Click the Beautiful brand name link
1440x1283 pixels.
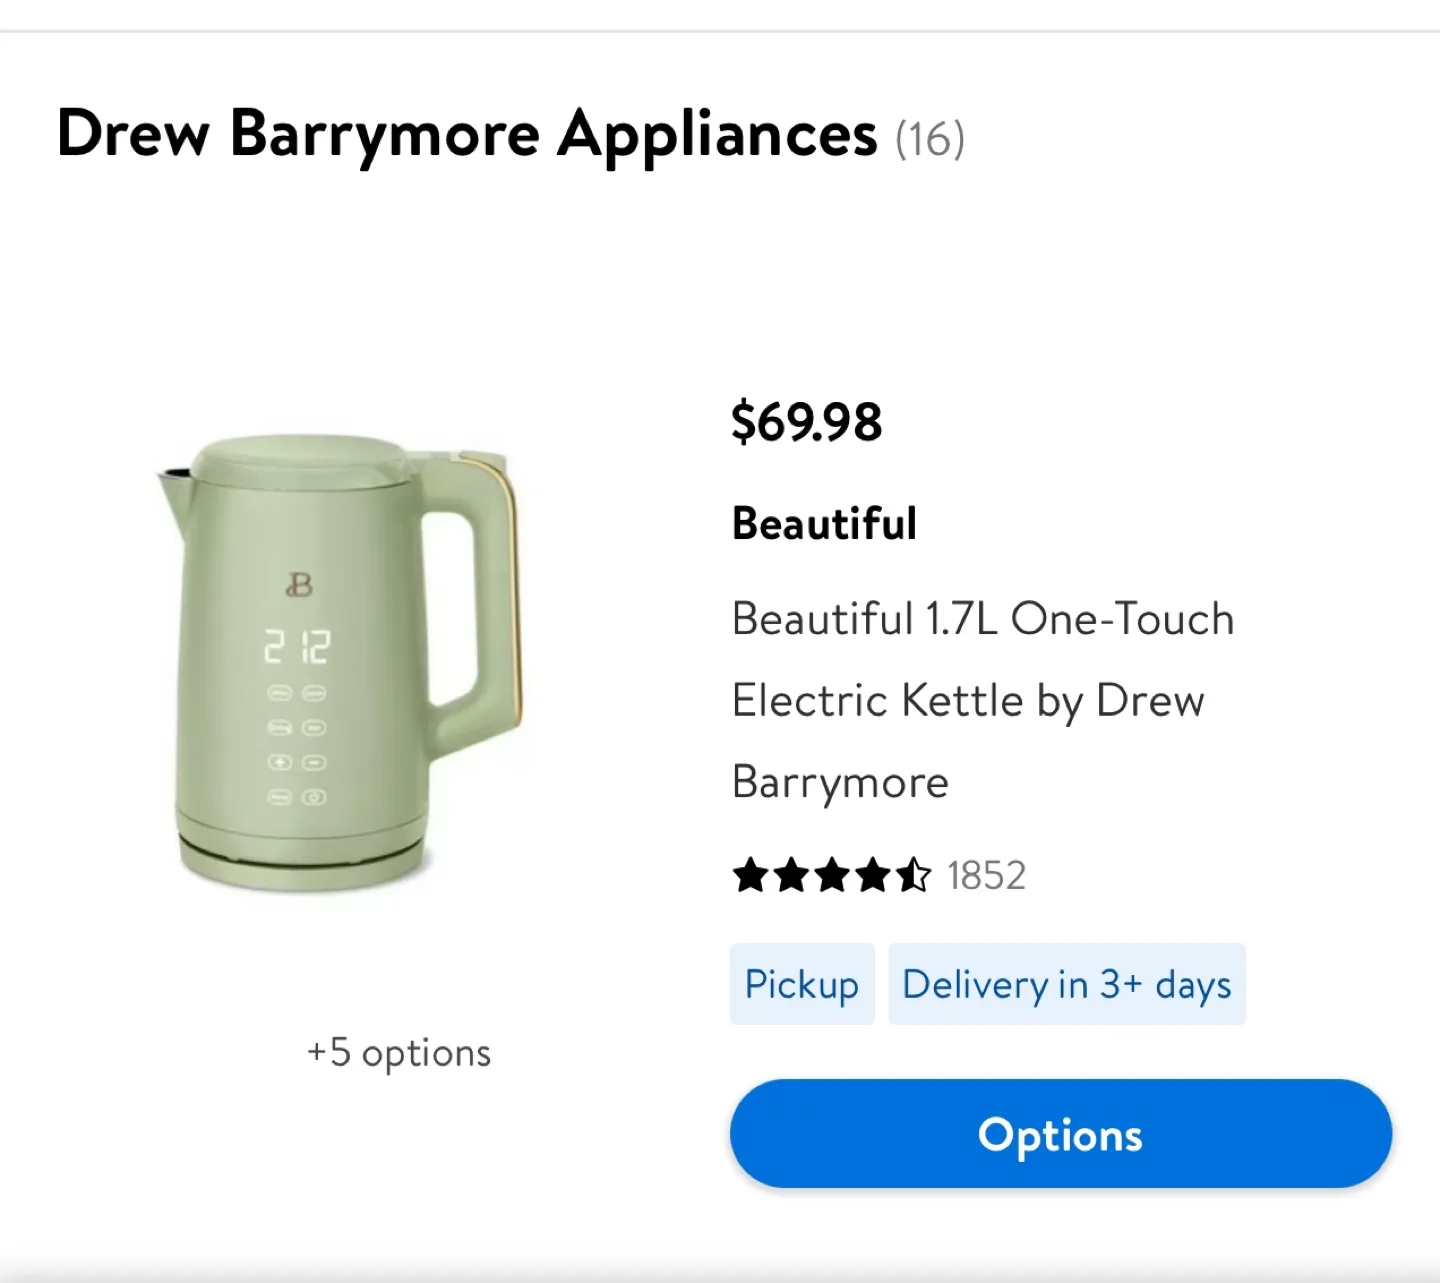(824, 523)
